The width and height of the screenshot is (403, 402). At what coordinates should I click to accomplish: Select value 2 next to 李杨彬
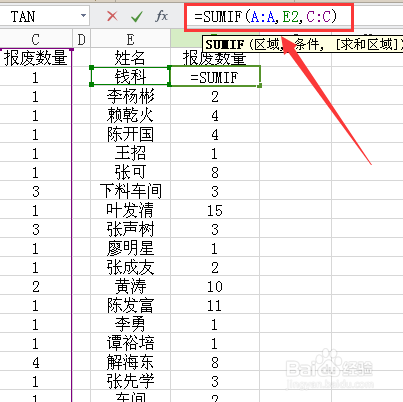click(215, 96)
